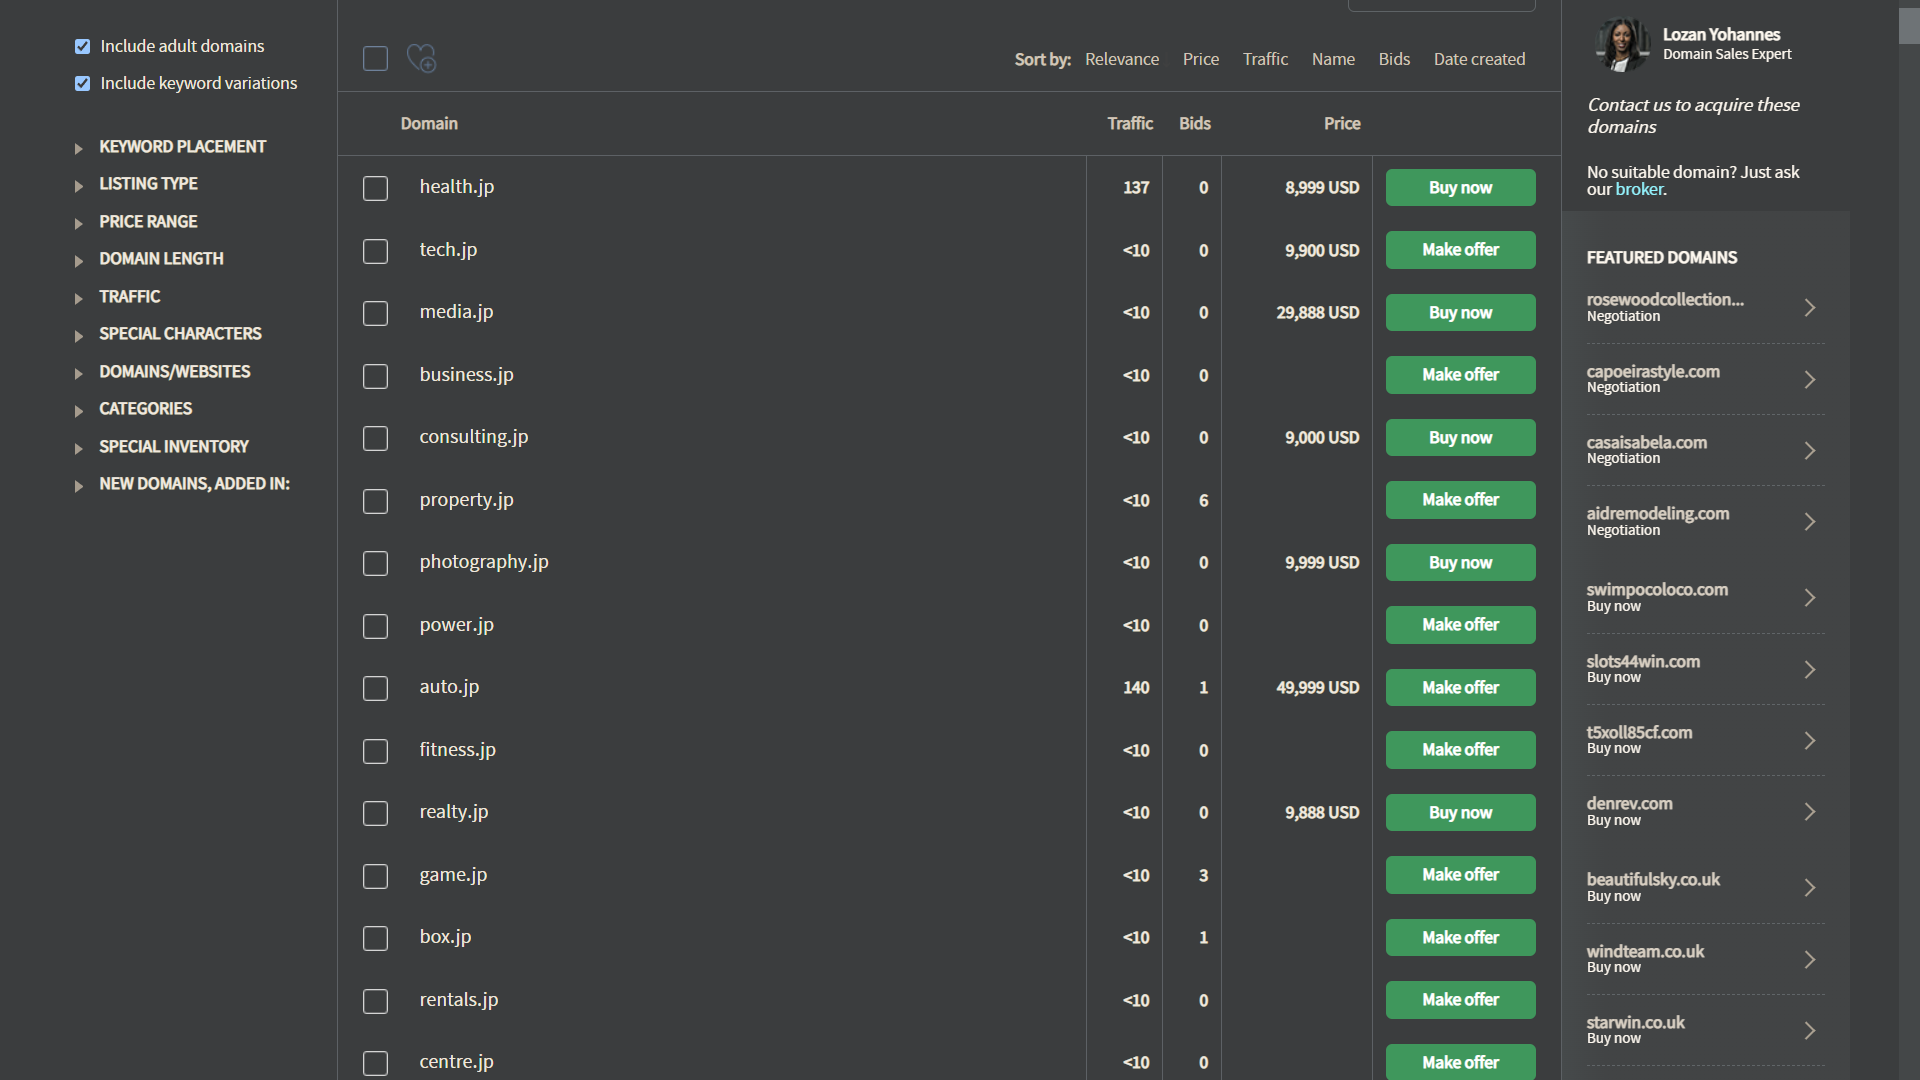Image resolution: width=1920 pixels, height=1080 pixels.
Task: Click the chevron next to denrev.com
Action: click(x=1809, y=812)
